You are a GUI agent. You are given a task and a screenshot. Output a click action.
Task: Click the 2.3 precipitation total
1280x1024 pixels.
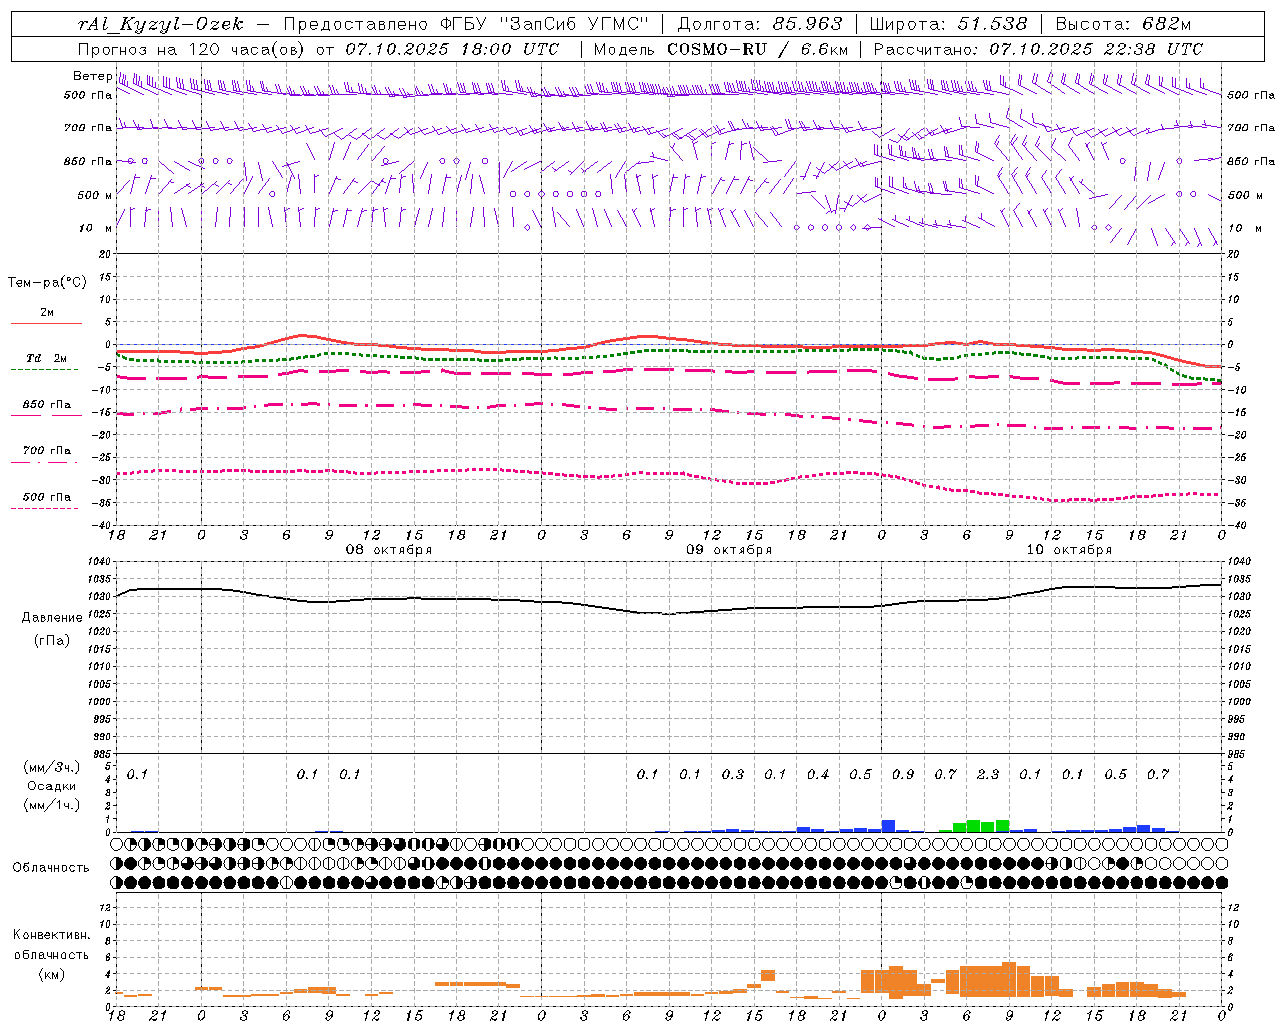point(988,774)
